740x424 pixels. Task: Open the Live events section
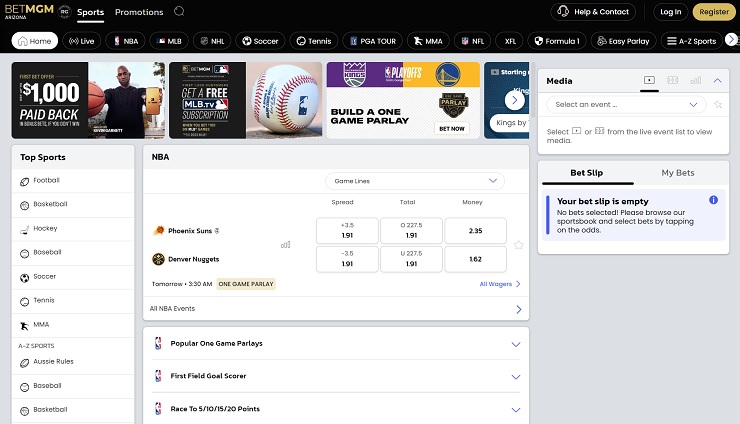pyautogui.click(x=82, y=41)
